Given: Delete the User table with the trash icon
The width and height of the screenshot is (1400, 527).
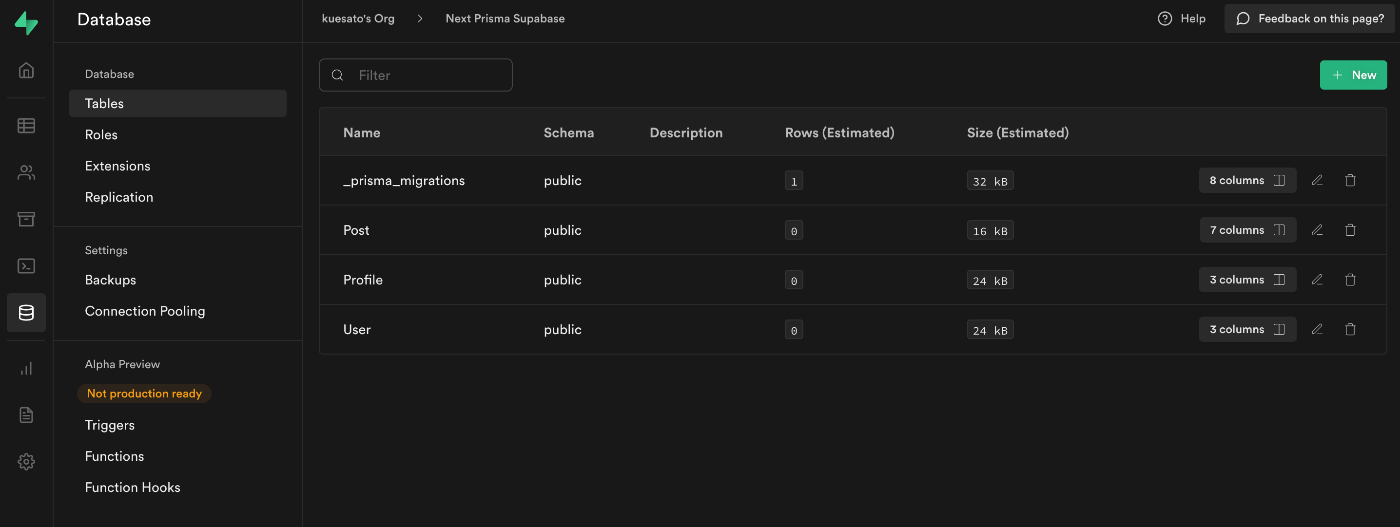Looking at the screenshot, I should click(x=1350, y=329).
